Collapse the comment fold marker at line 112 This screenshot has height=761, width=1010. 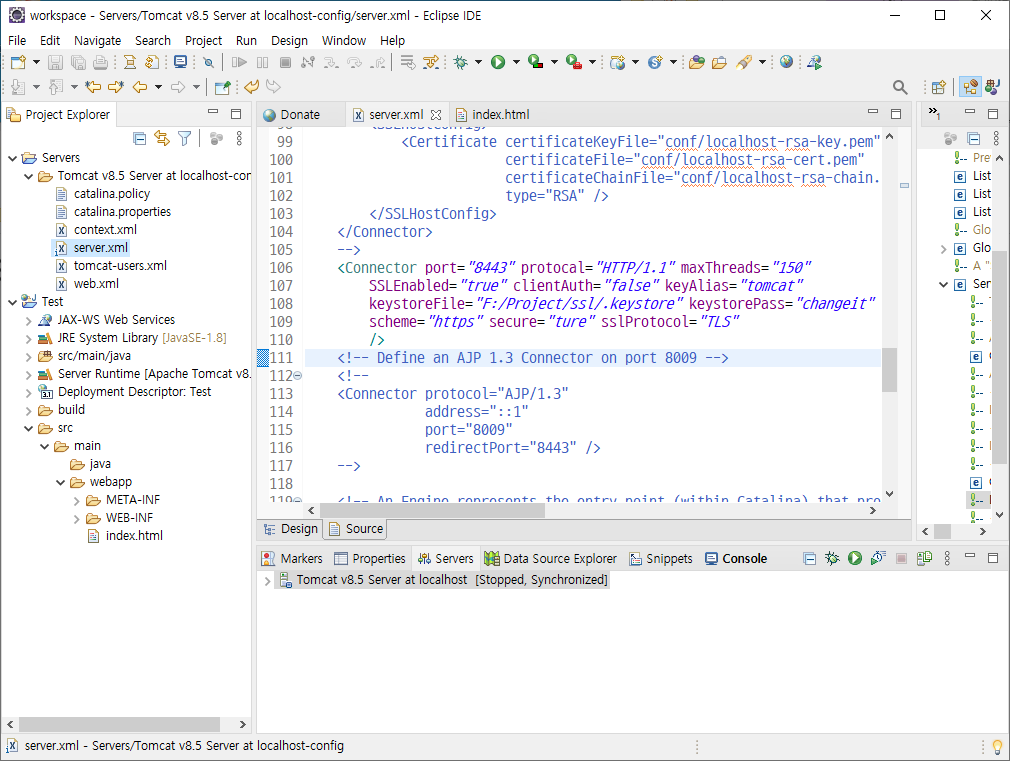pos(298,376)
